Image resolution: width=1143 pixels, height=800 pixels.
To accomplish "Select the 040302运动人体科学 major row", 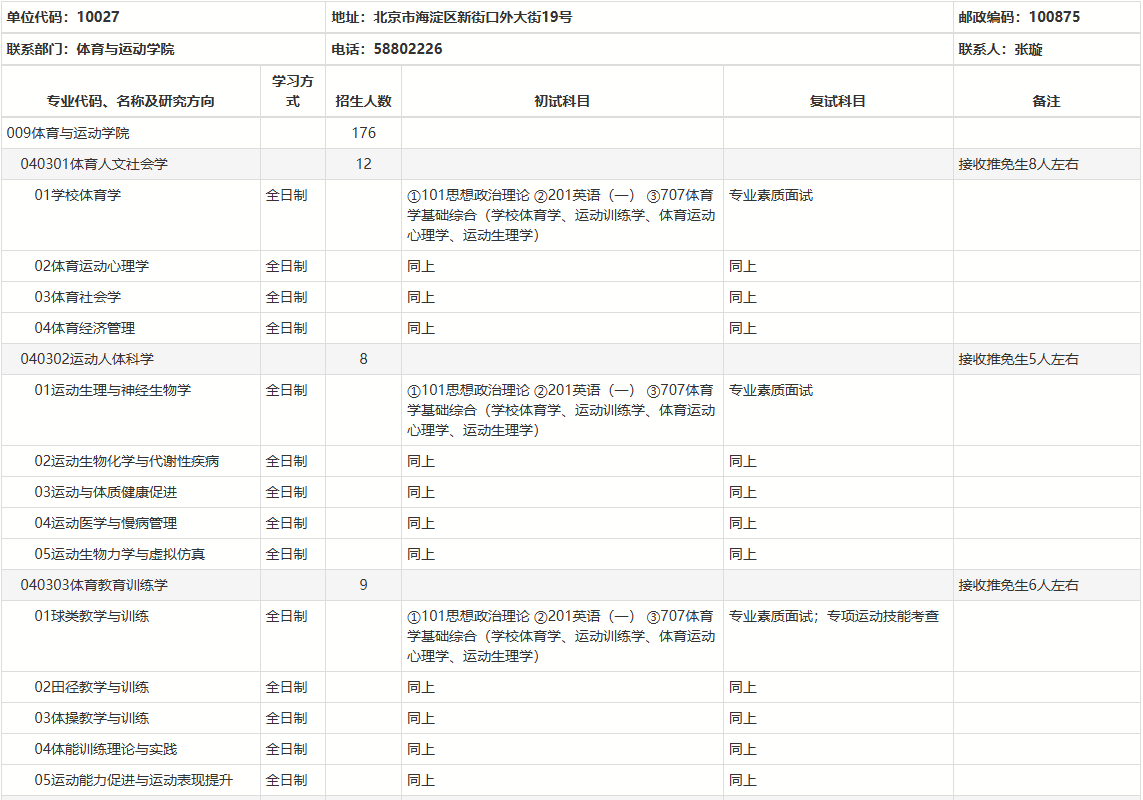I will click(x=87, y=359).
